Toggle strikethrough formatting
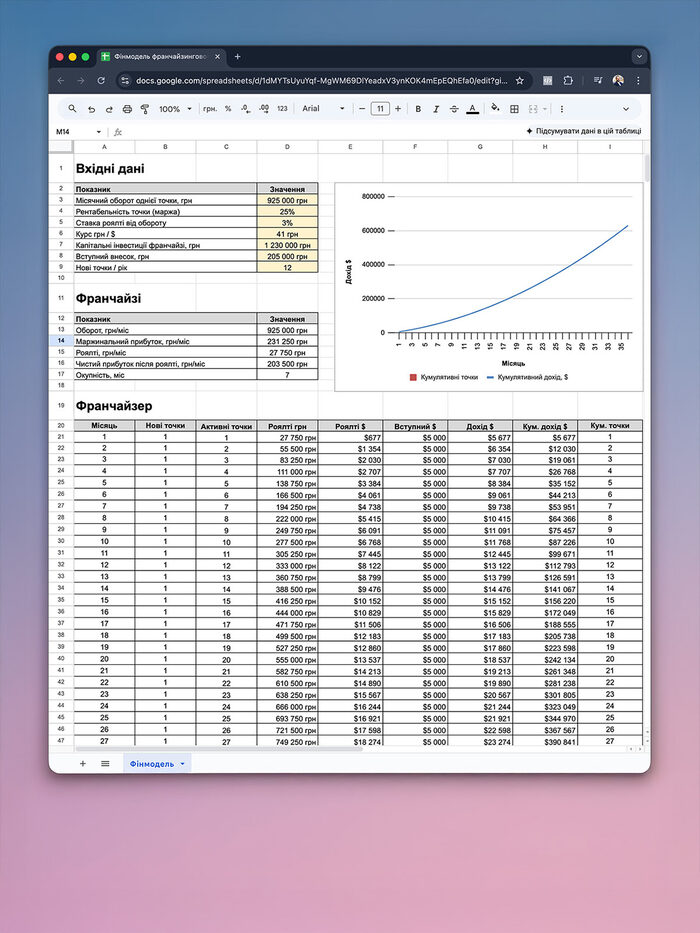The image size is (700, 933). (x=454, y=109)
